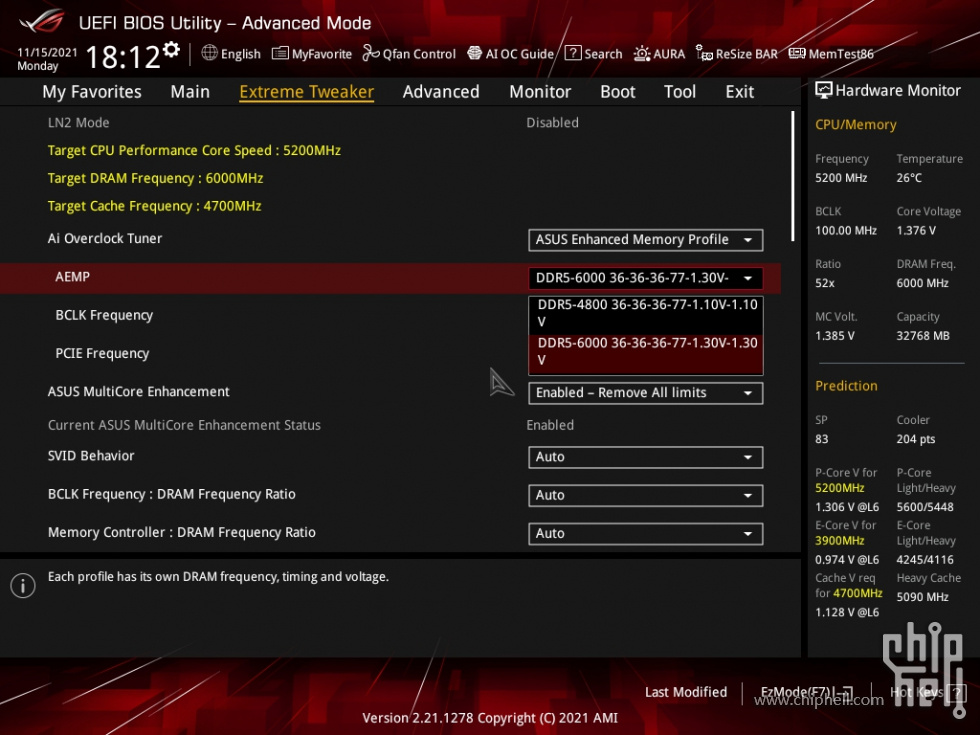This screenshot has width=980, height=735.
Task: Click Target CPU Performance Core Speed text
Action: tap(194, 151)
